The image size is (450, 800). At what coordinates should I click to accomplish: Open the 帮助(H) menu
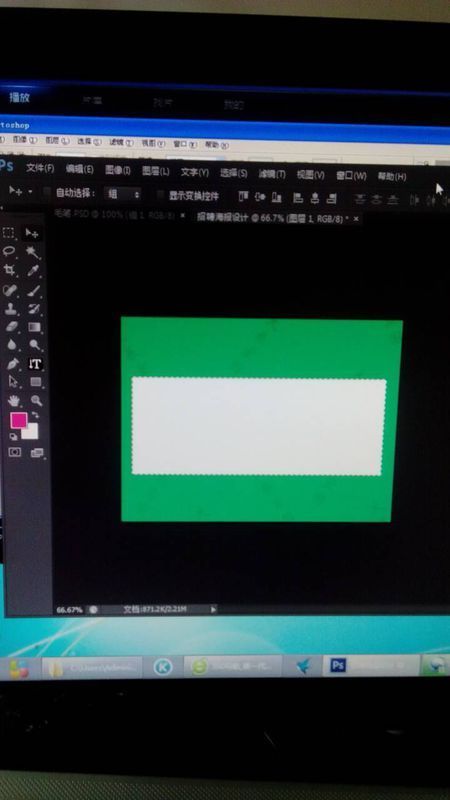[392, 177]
